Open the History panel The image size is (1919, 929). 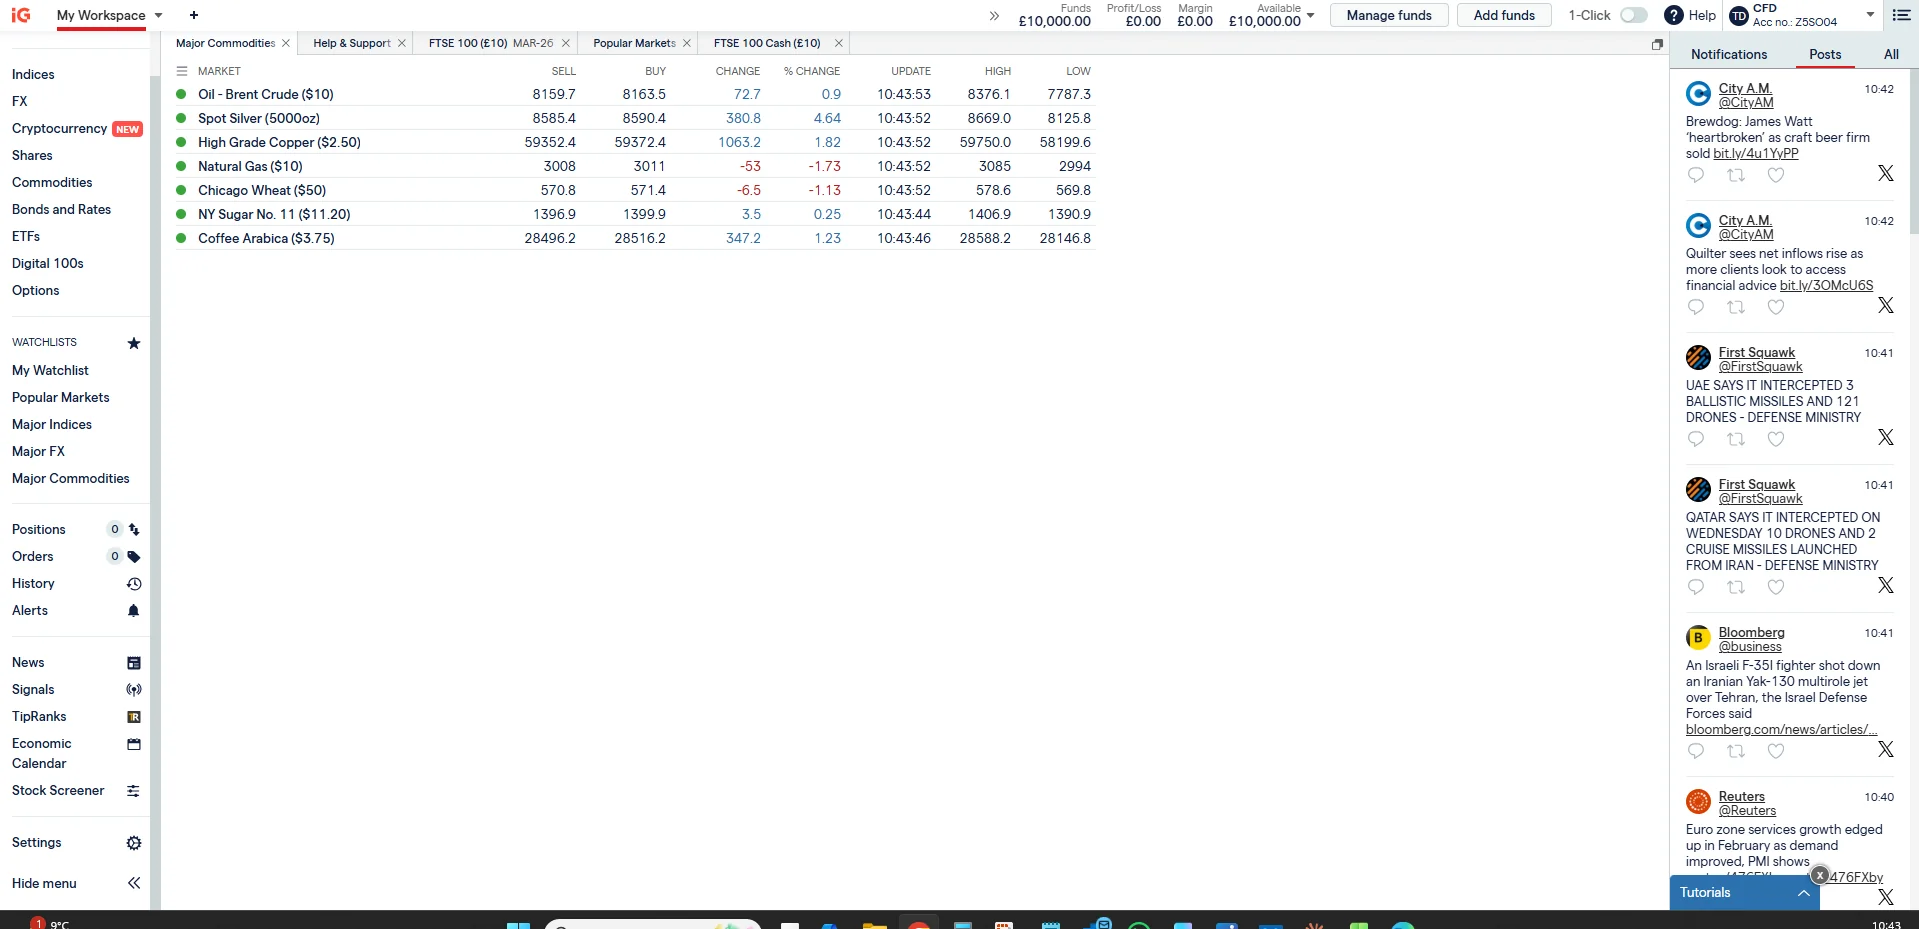(33, 584)
